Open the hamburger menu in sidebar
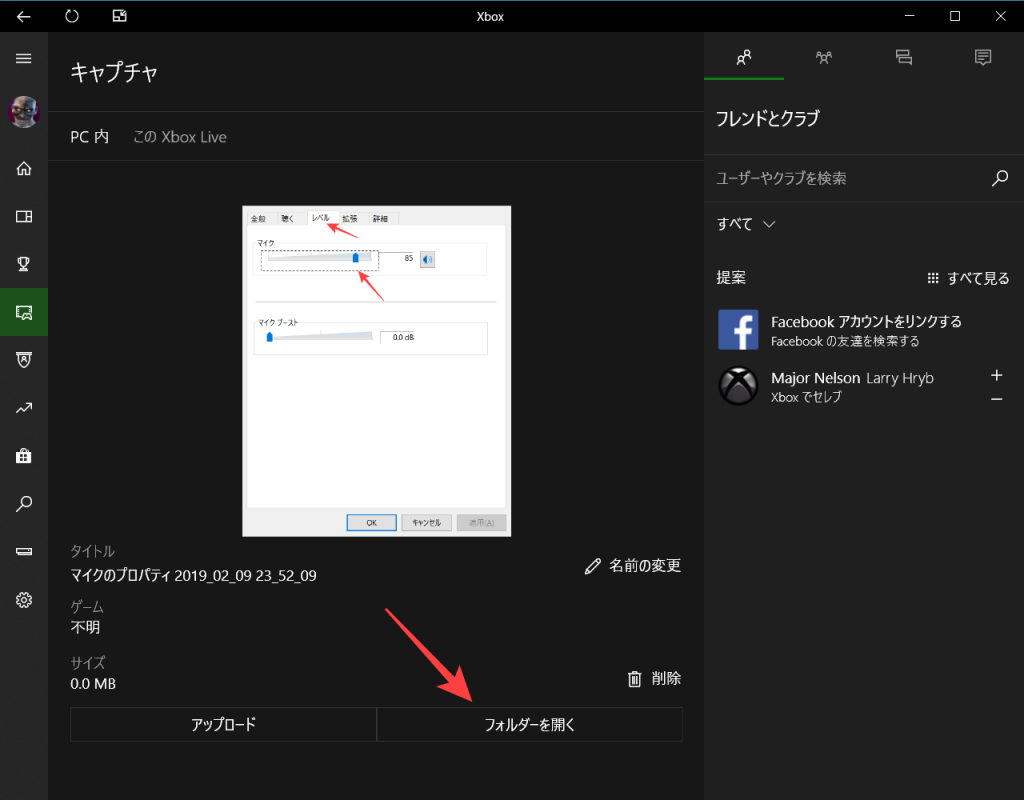1024x800 pixels. (x=24, y=59)
